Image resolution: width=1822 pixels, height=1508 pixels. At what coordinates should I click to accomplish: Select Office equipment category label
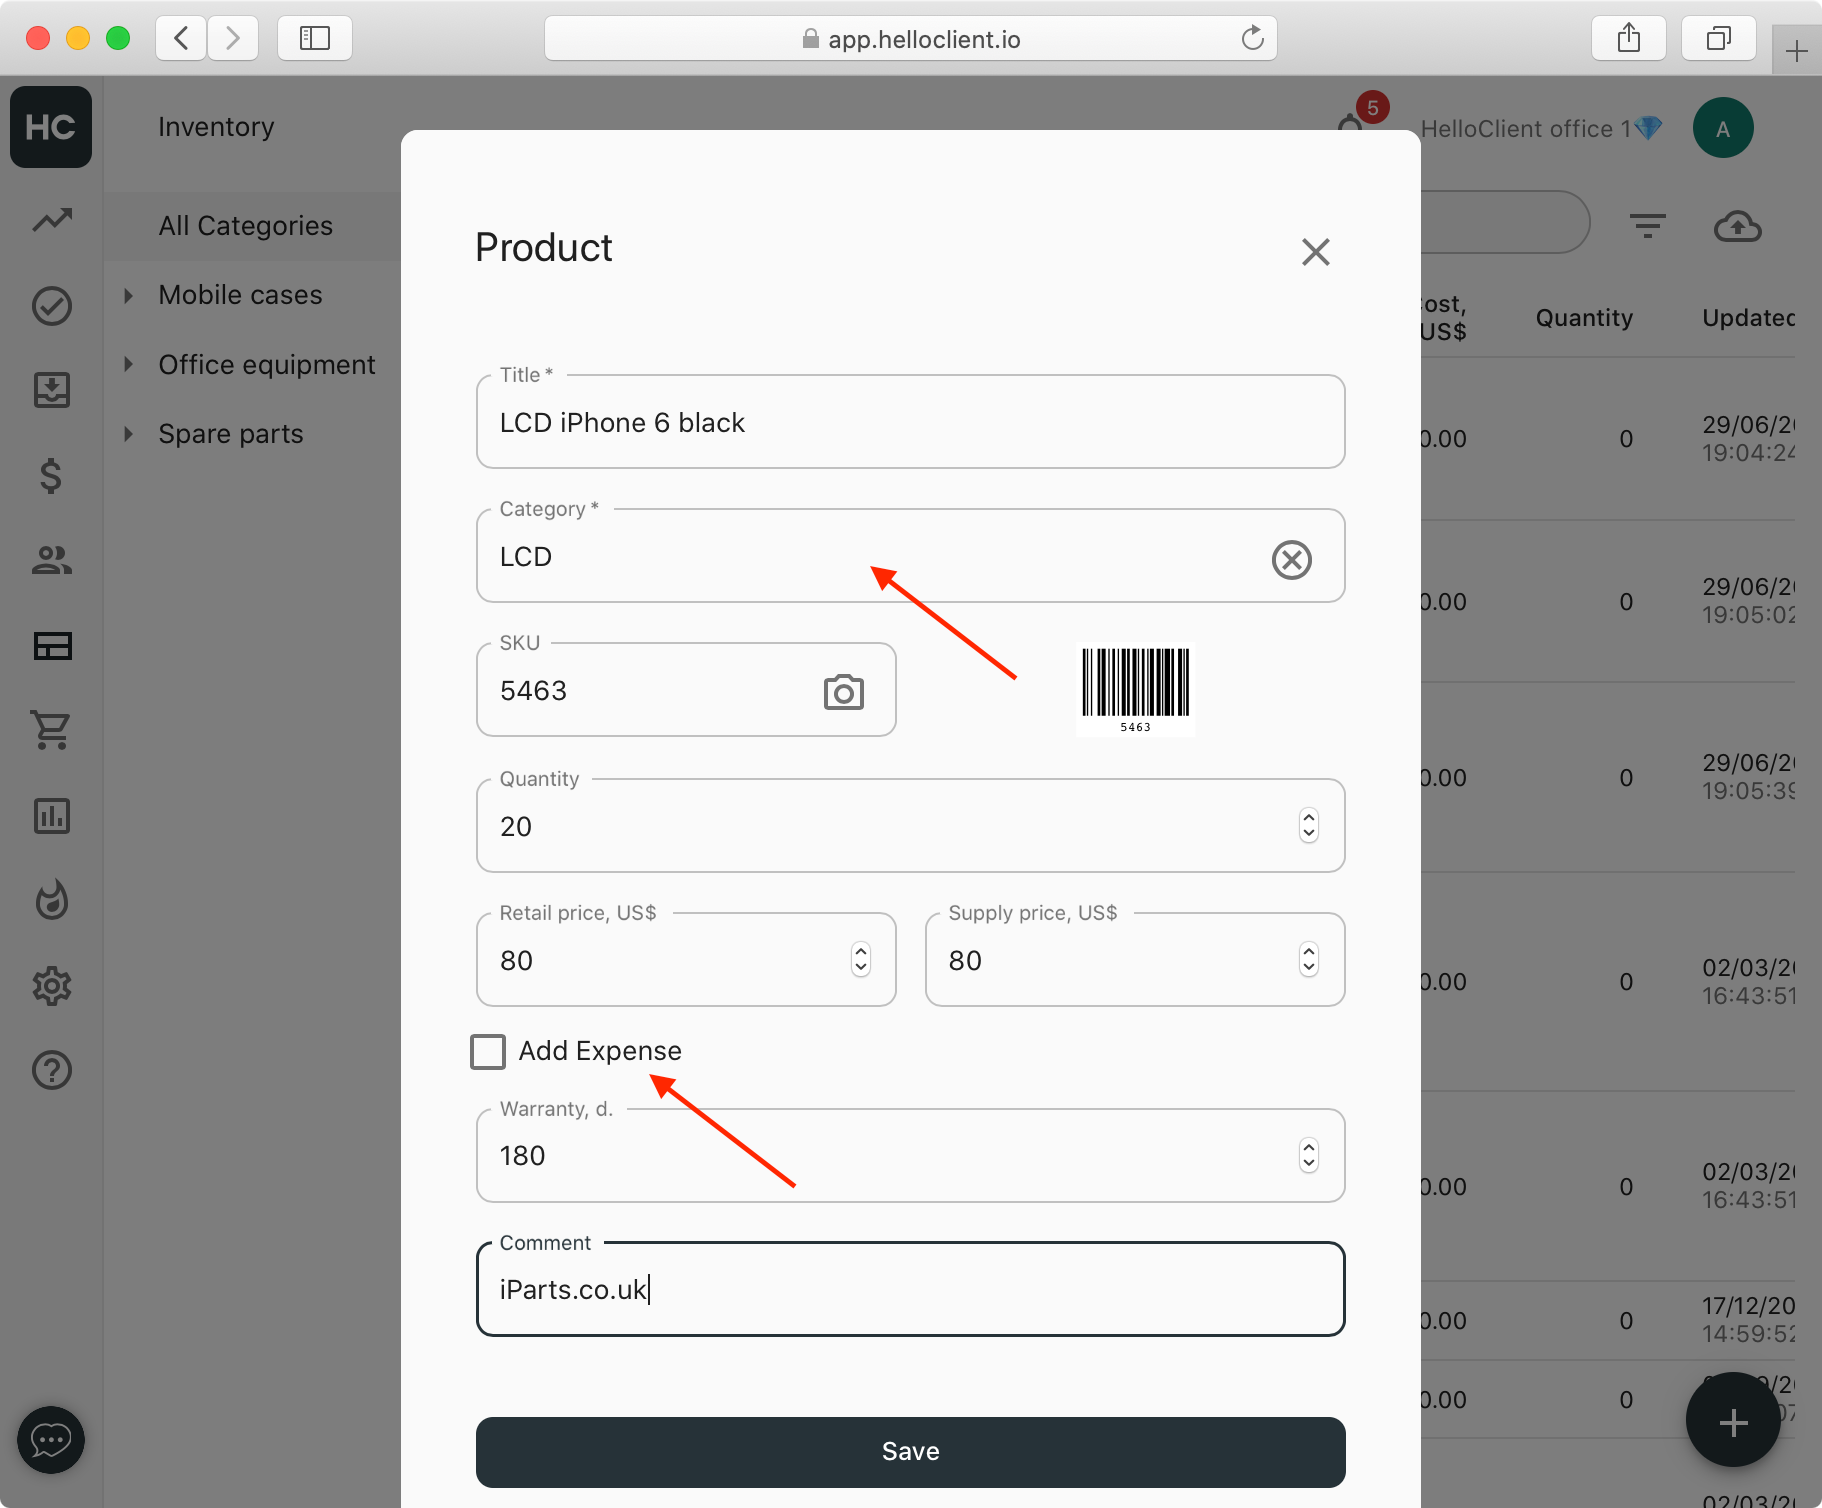click(x=267, y=365)
